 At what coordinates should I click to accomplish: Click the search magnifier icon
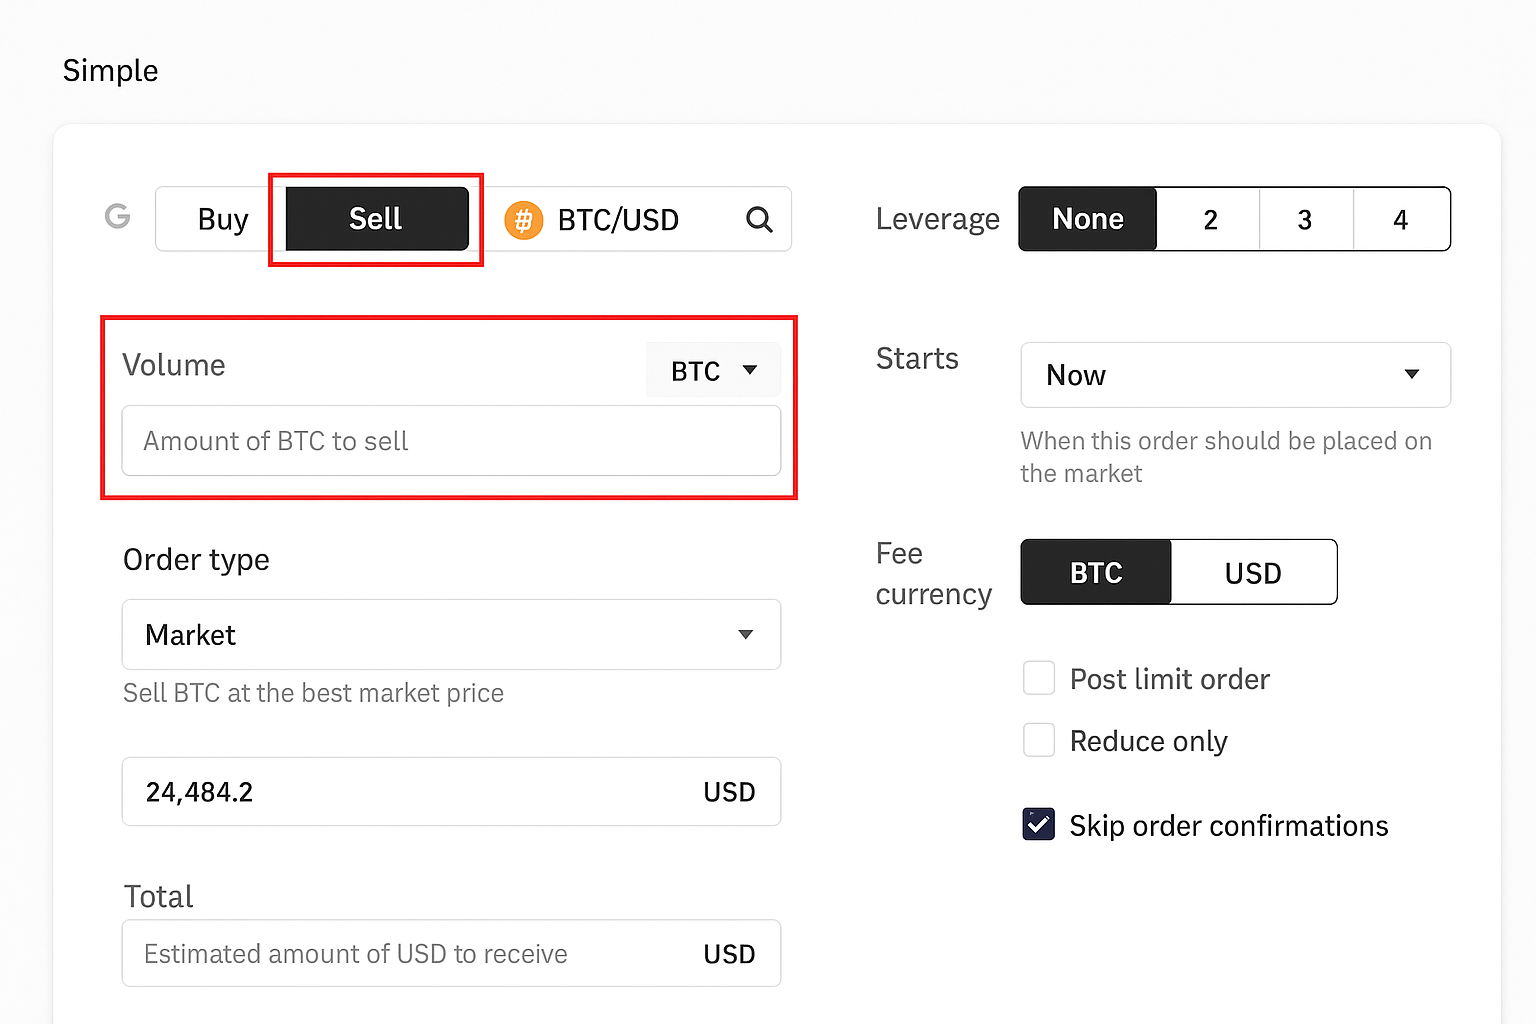coord(759,219)
